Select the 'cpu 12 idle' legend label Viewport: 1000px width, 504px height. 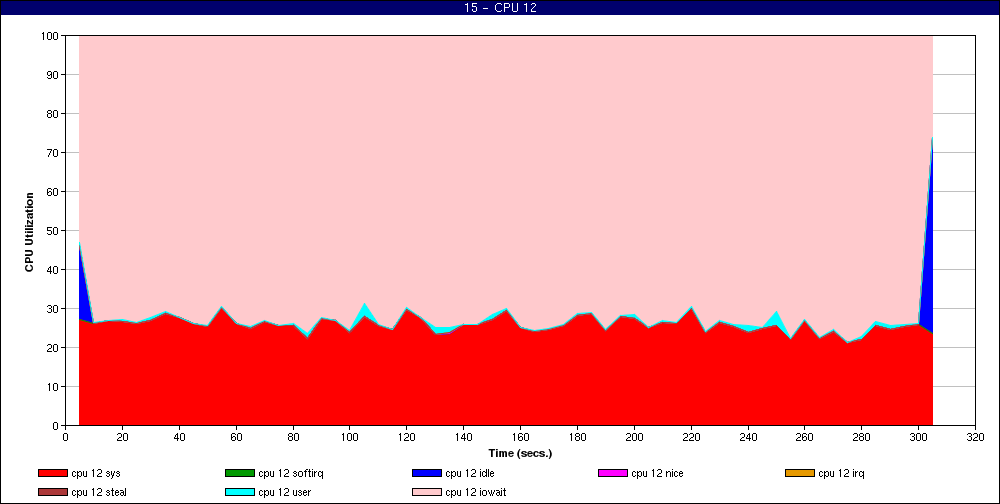[469, 473]
